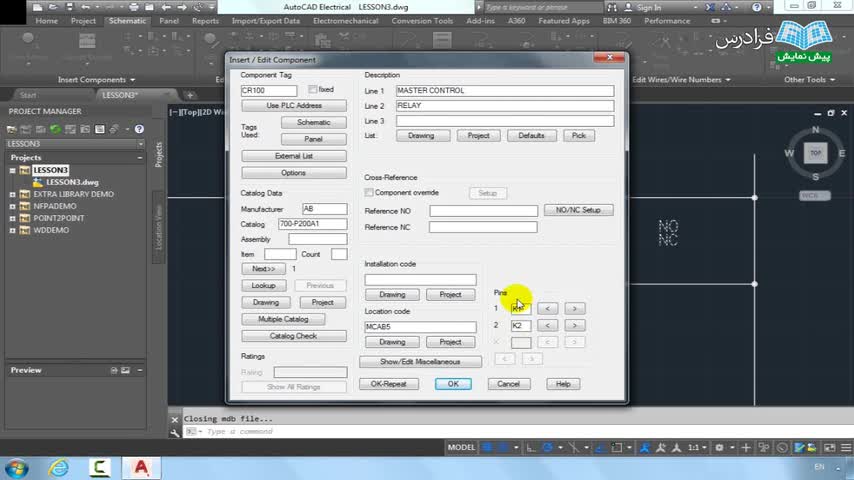The image size is (854, 480).
Task: Click the TOP face of the ViewCube
Action: 815,153
